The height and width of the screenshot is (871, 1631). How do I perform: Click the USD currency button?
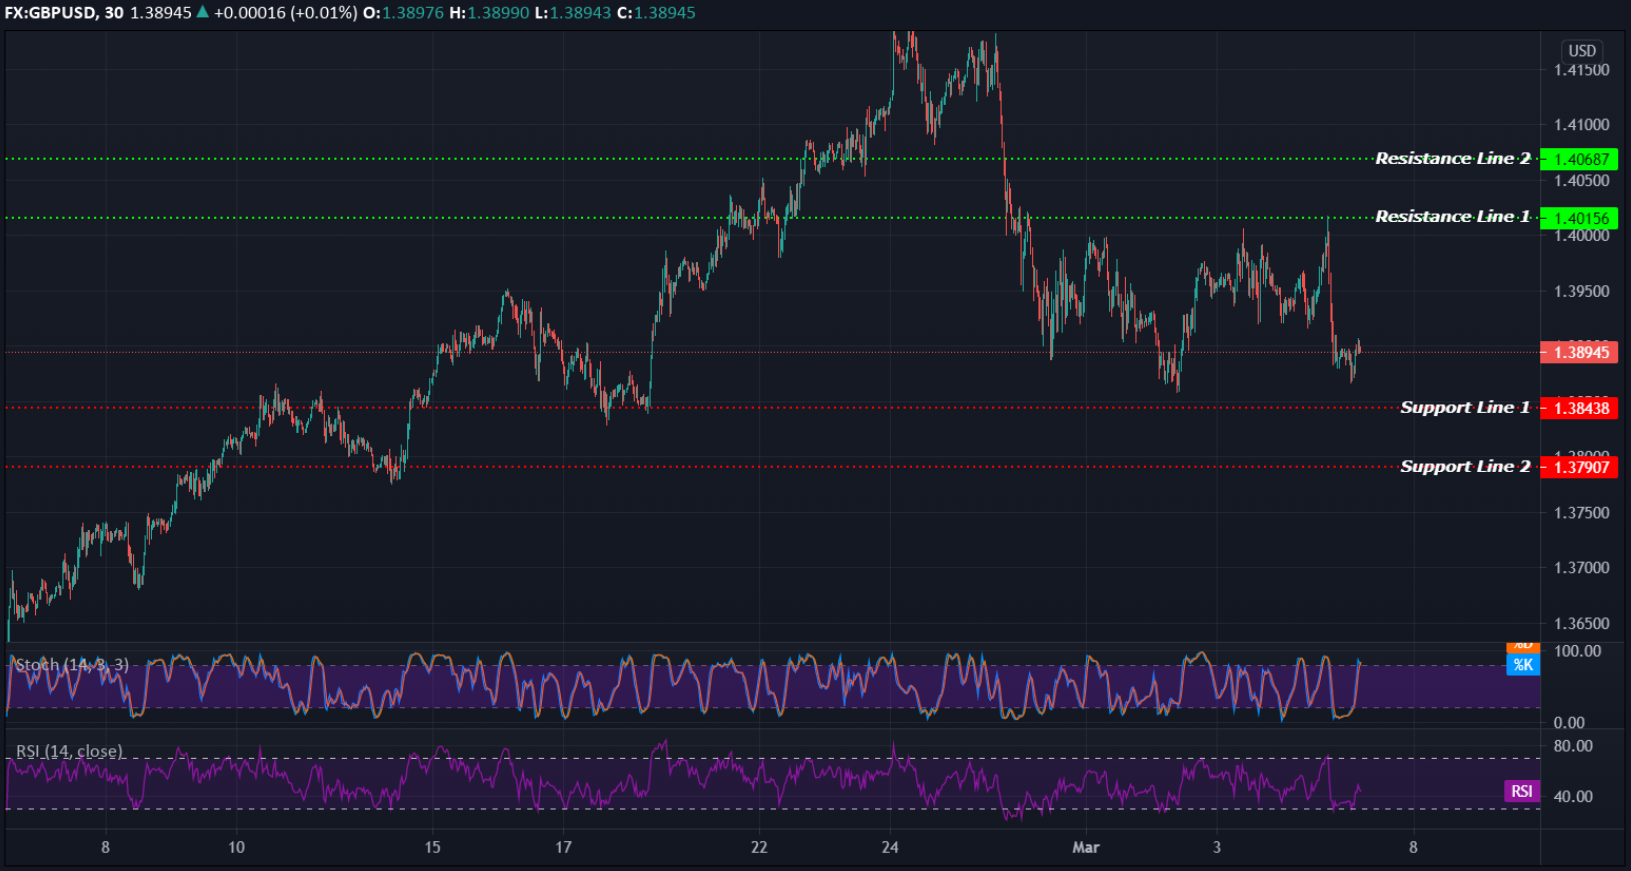[1582, 50]
